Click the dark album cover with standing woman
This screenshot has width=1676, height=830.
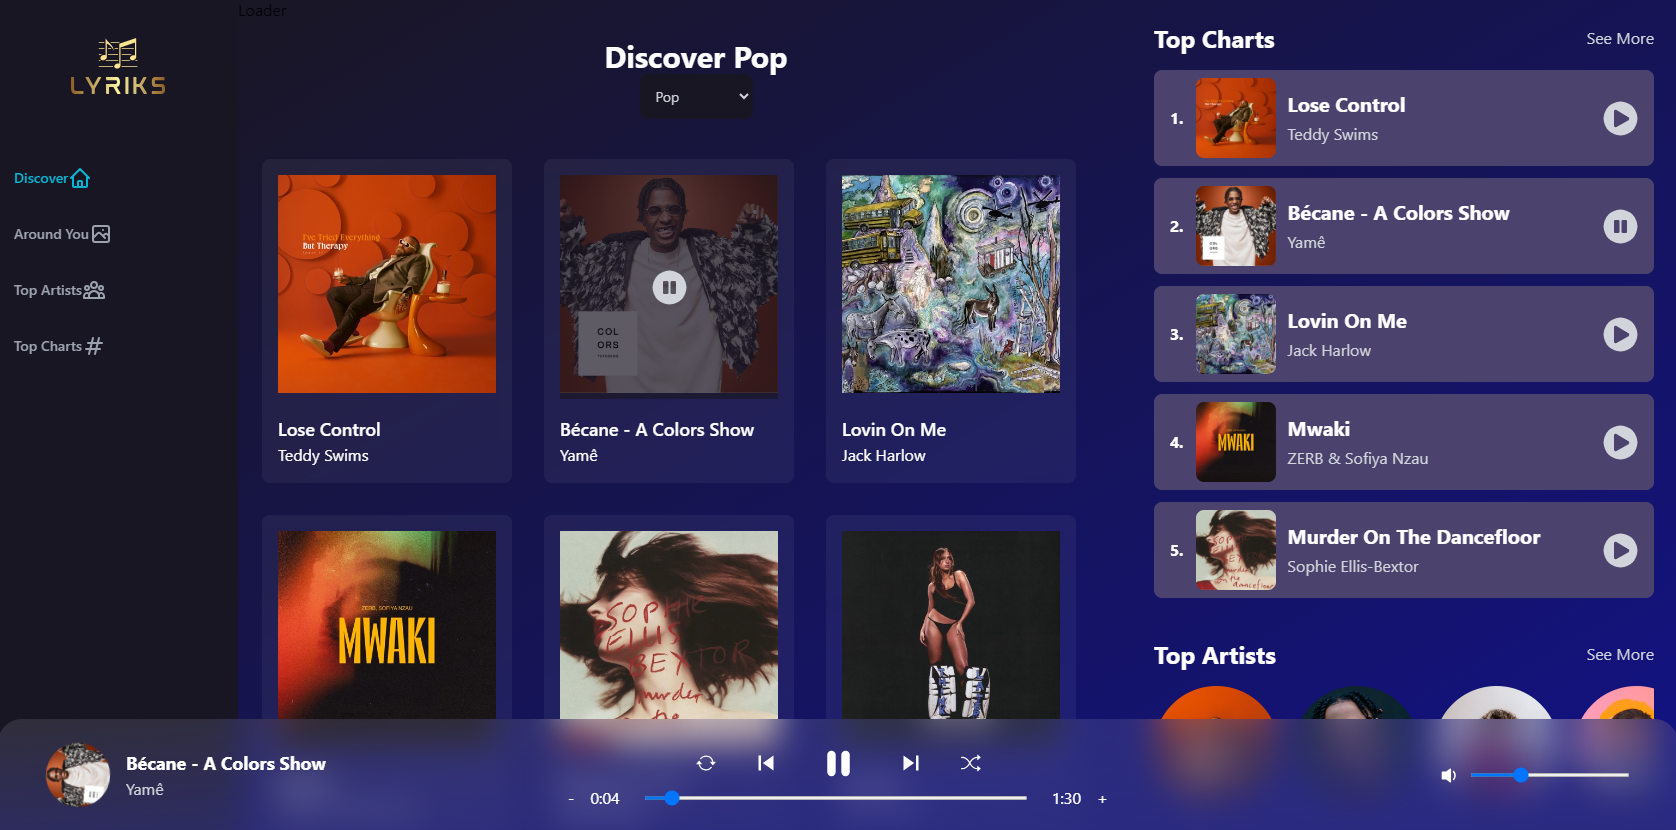(951, 625)
